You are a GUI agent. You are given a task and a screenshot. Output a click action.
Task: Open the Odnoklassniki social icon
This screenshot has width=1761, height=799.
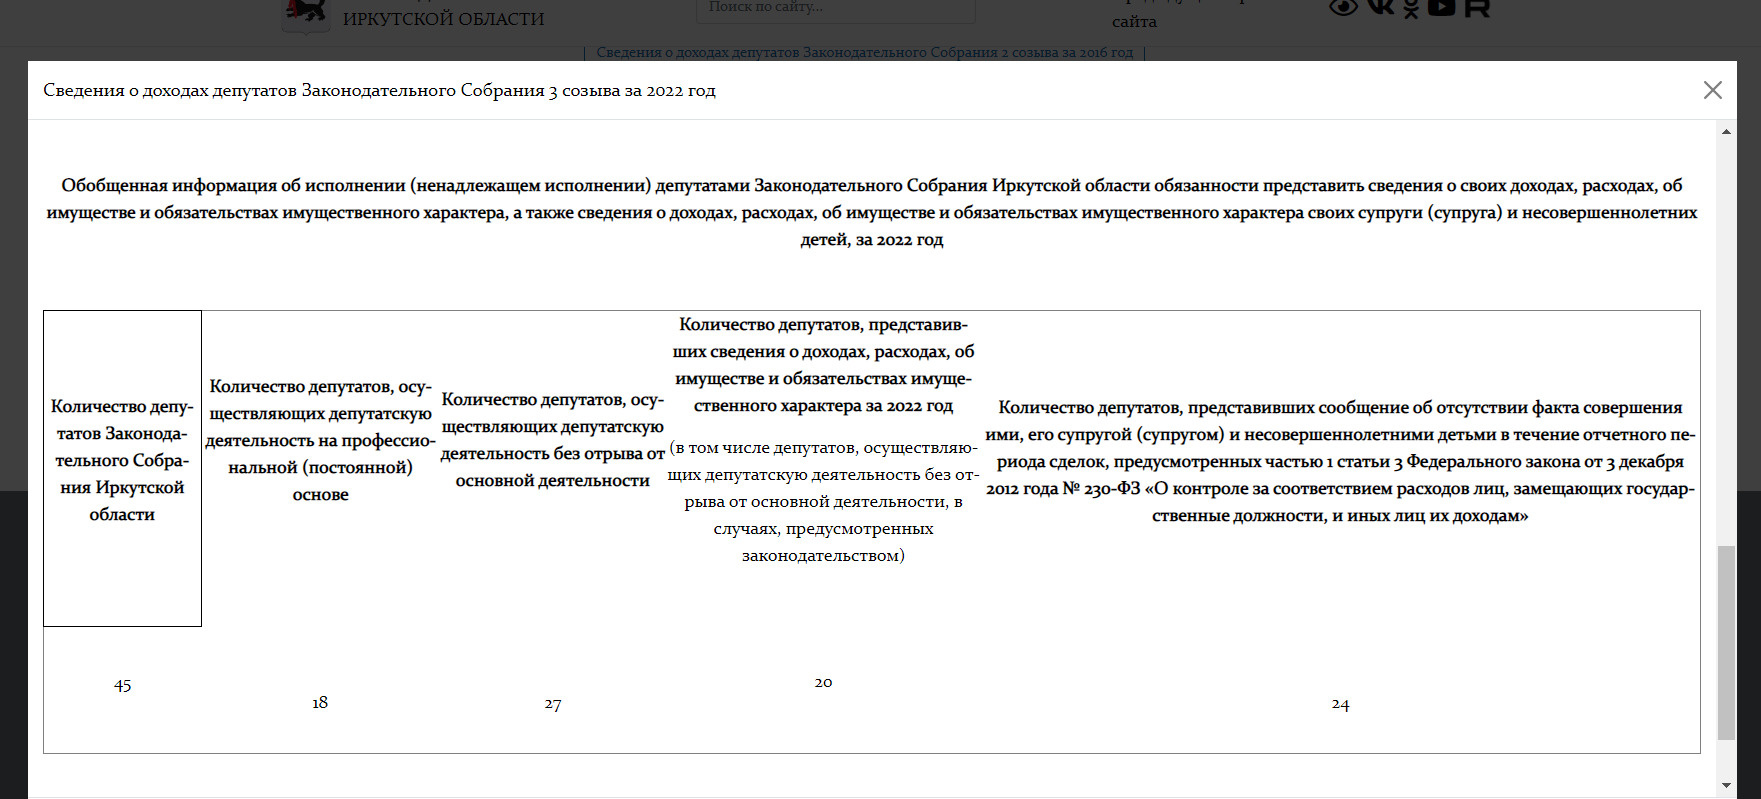[1410, 9]
